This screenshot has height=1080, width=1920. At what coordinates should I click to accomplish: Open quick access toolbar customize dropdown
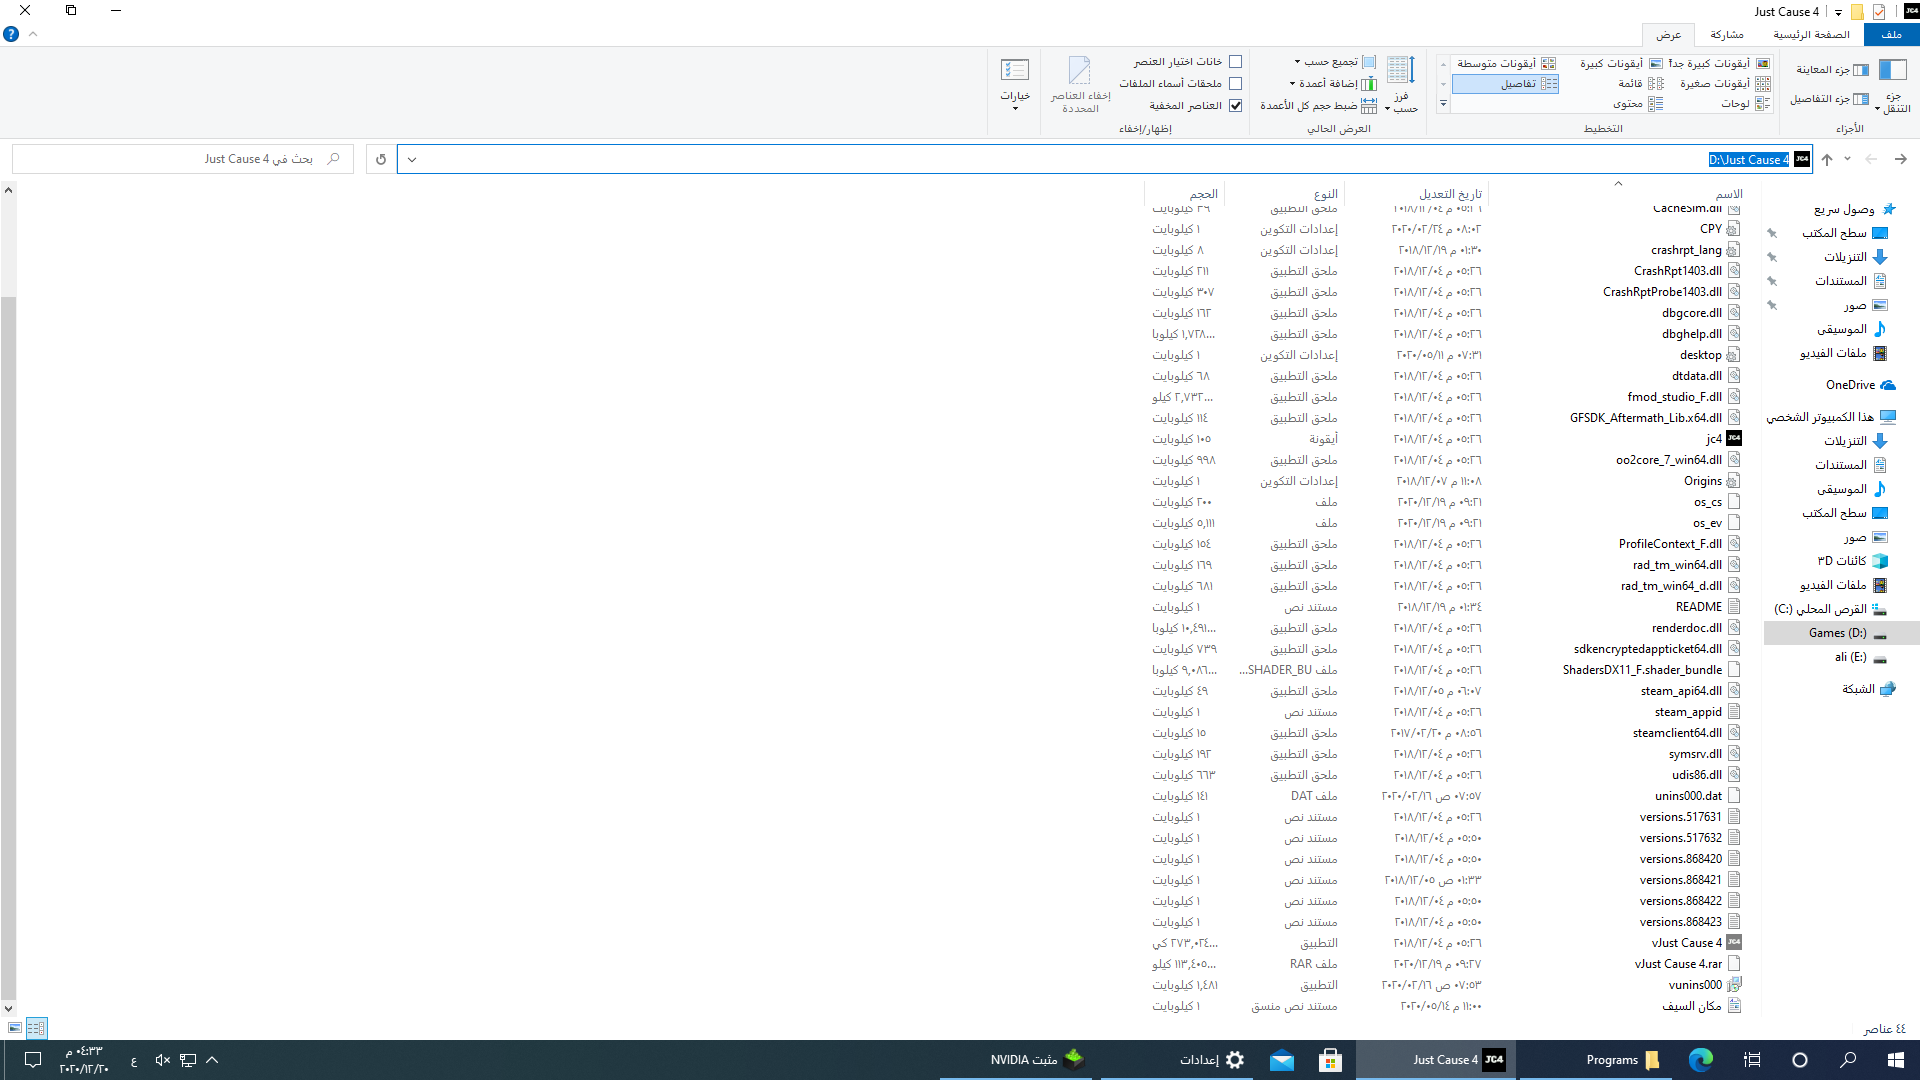tap(1838, 13)
